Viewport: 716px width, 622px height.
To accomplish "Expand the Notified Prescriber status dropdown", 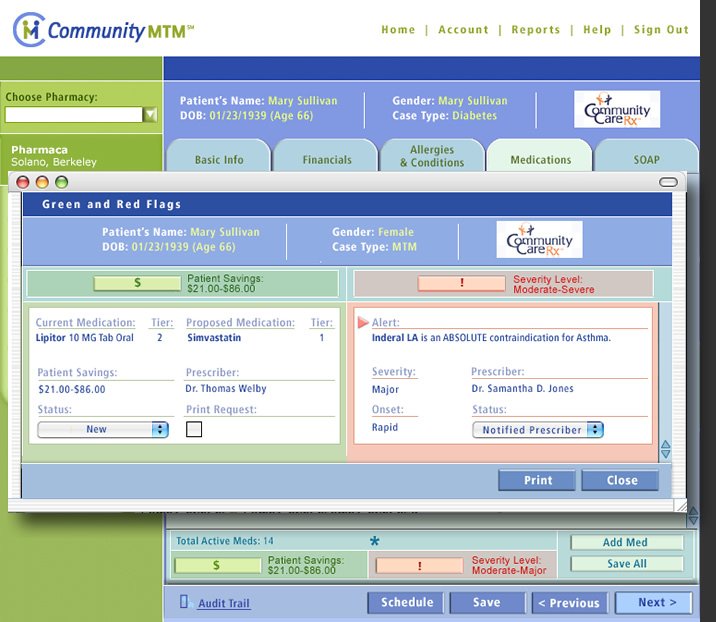I will (x=538, y=430).
